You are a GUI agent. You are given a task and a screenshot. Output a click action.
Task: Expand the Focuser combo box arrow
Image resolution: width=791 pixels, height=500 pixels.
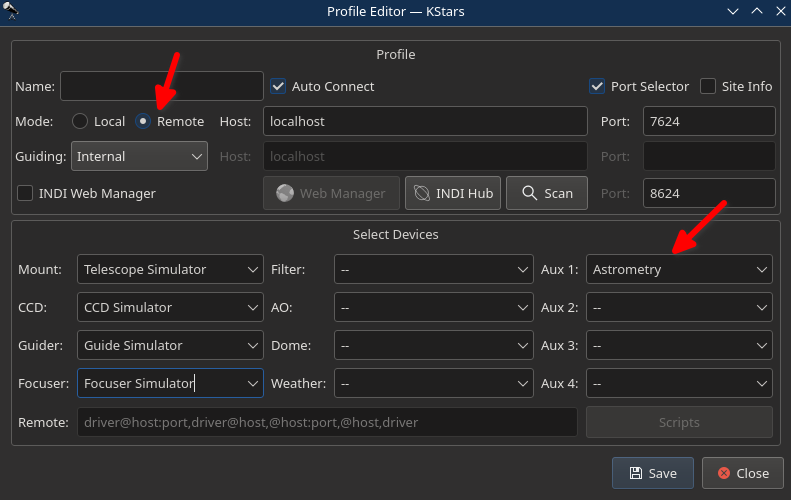253,383
